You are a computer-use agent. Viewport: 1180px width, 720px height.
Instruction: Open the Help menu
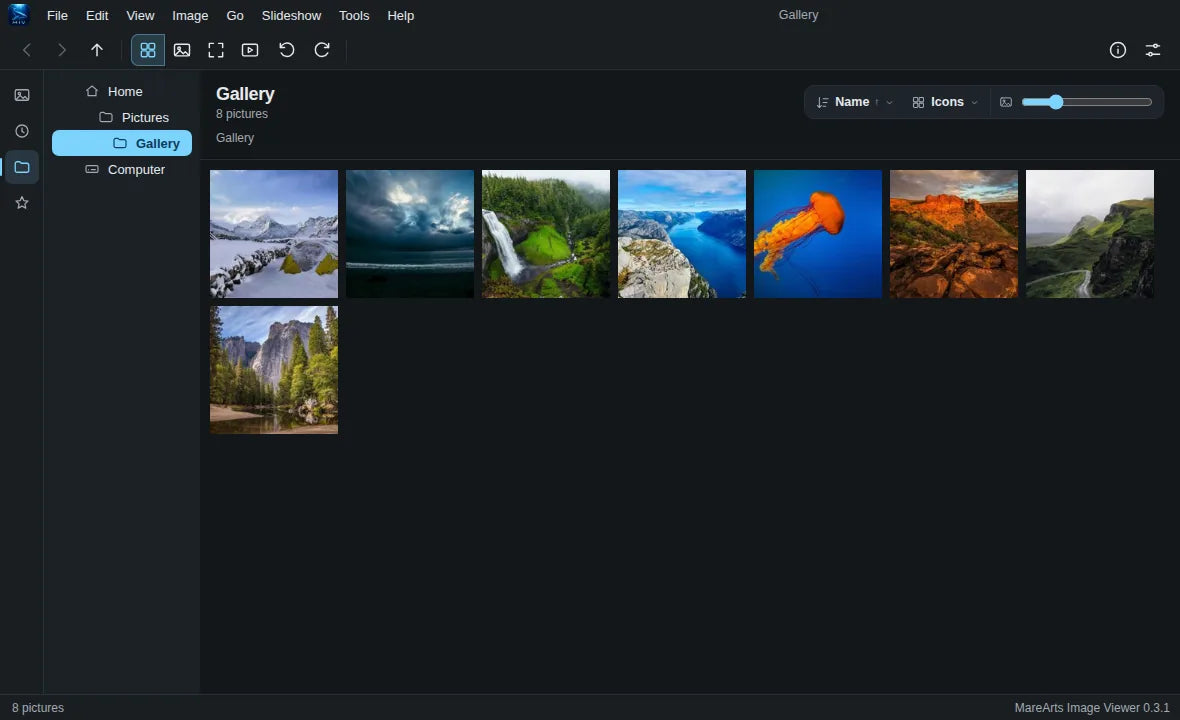(x=400, y=15)
